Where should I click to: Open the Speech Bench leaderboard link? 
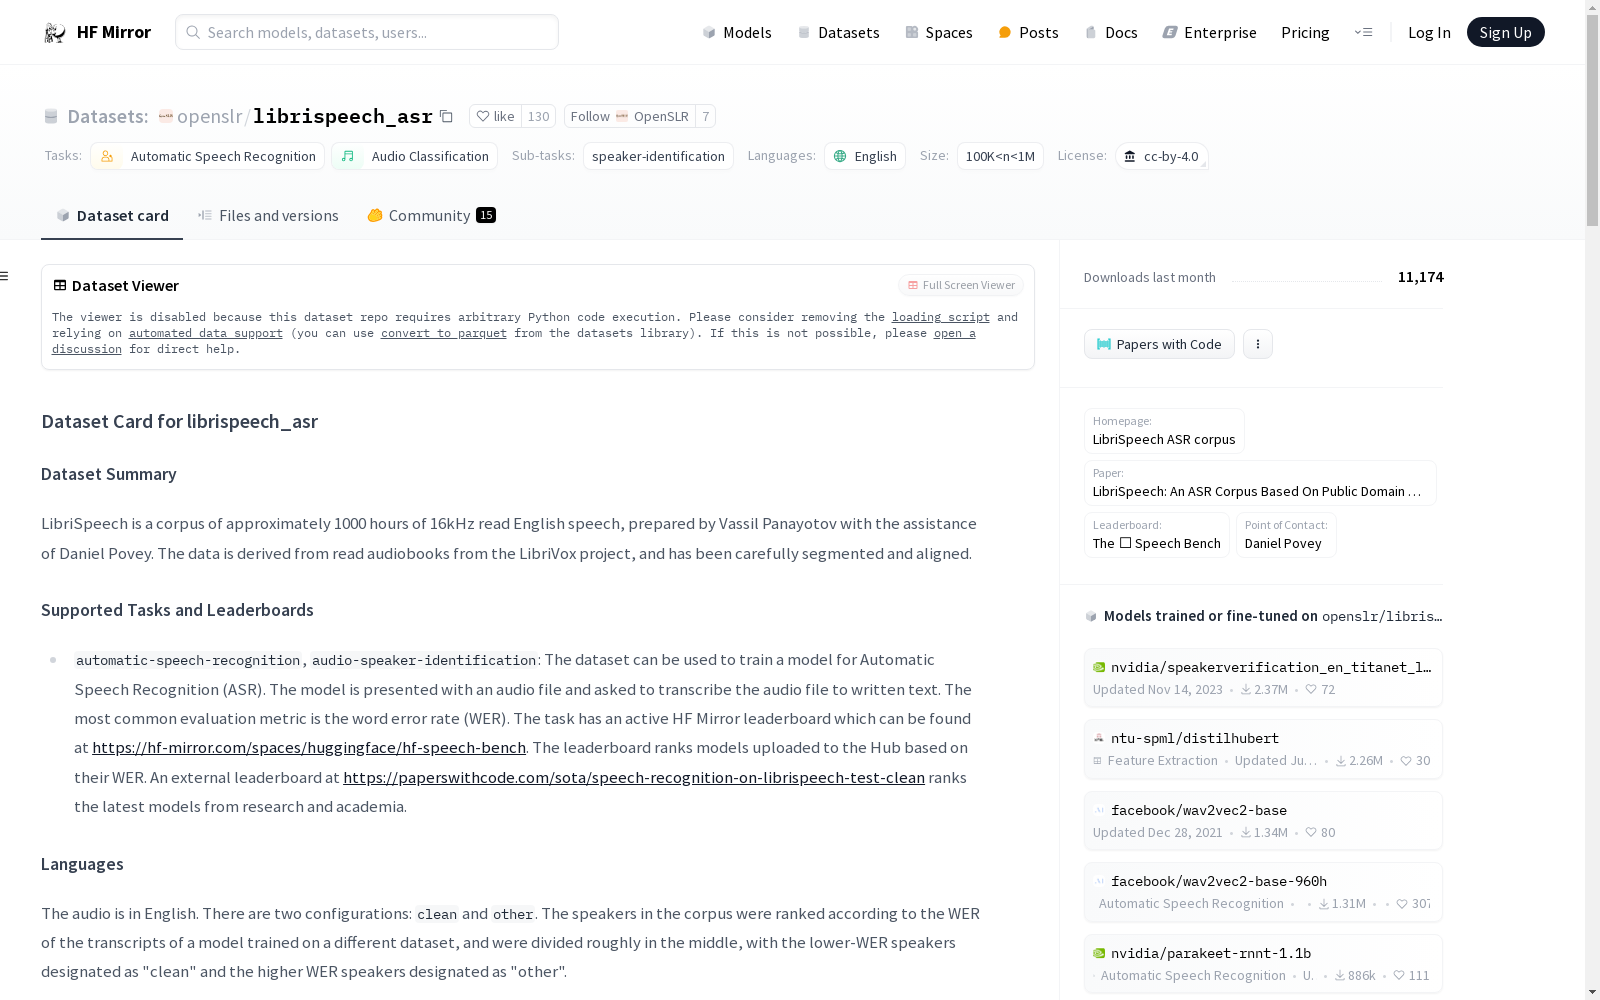(x=1157, y=535)
